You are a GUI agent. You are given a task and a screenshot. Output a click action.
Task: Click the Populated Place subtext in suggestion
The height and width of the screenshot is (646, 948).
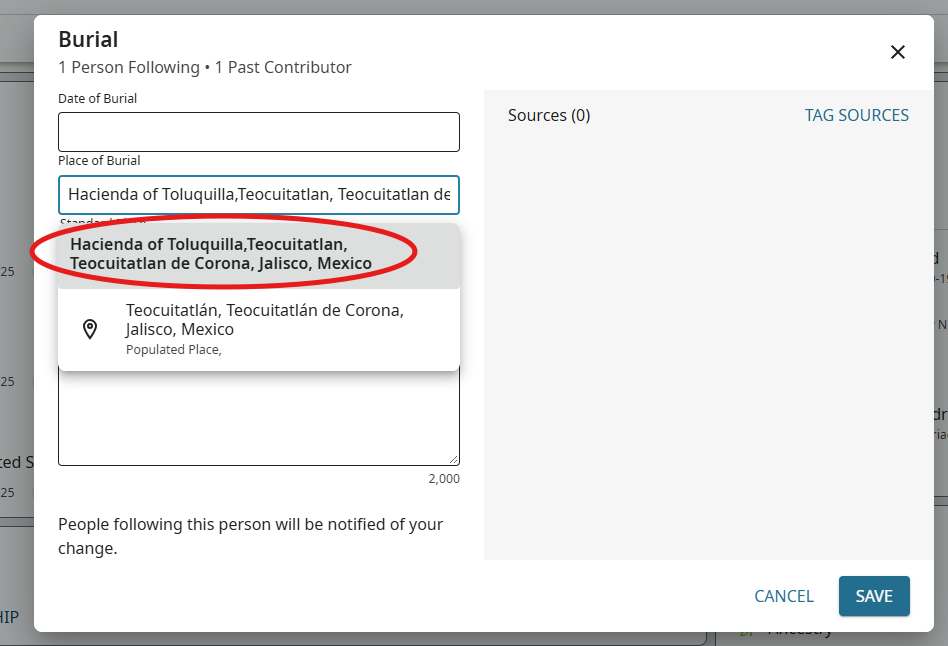tap(173, 350)
